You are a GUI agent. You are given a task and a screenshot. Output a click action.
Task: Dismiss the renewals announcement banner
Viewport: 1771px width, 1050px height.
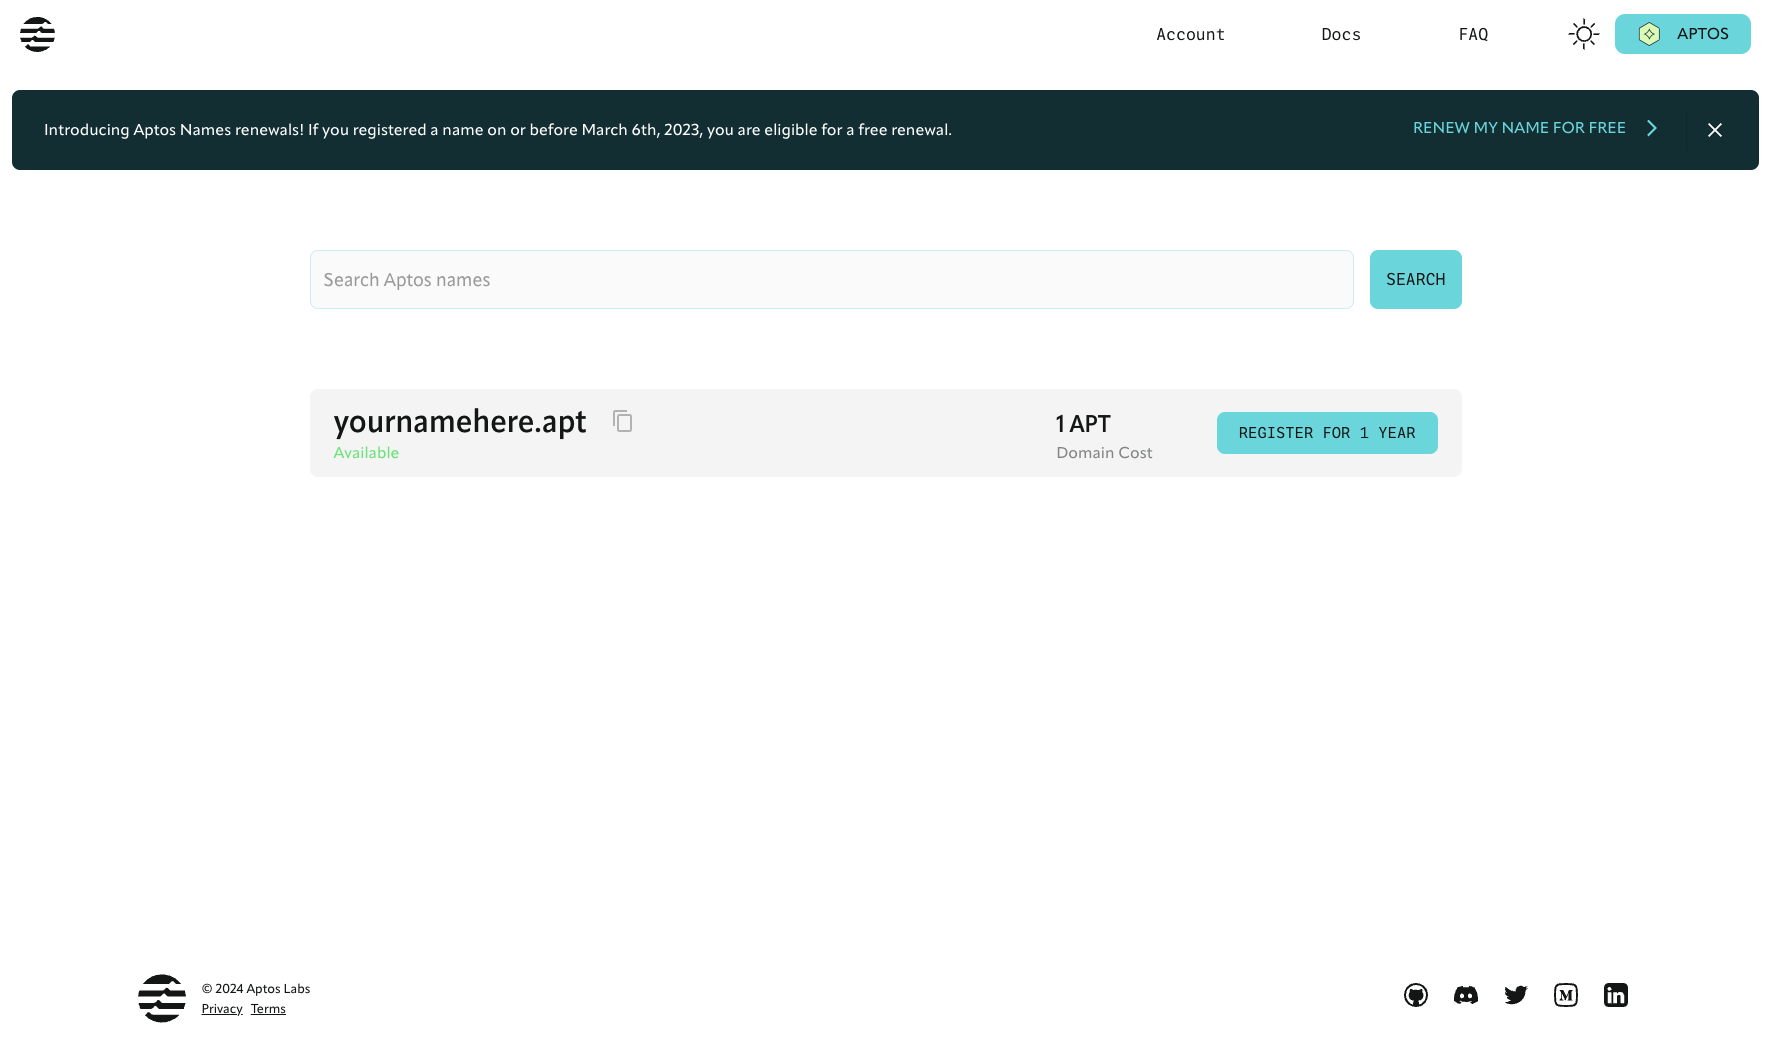tap(1715, 130)
